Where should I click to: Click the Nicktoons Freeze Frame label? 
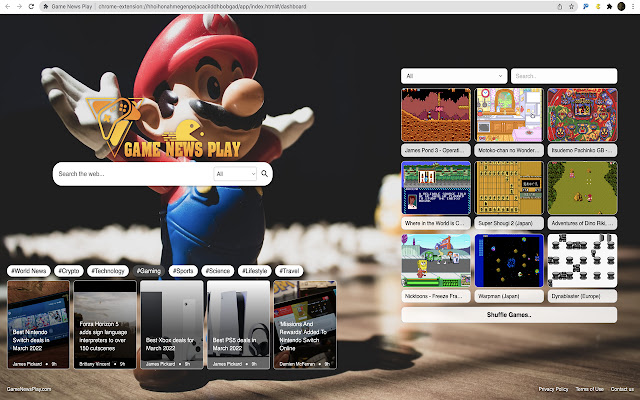[436, 296]
